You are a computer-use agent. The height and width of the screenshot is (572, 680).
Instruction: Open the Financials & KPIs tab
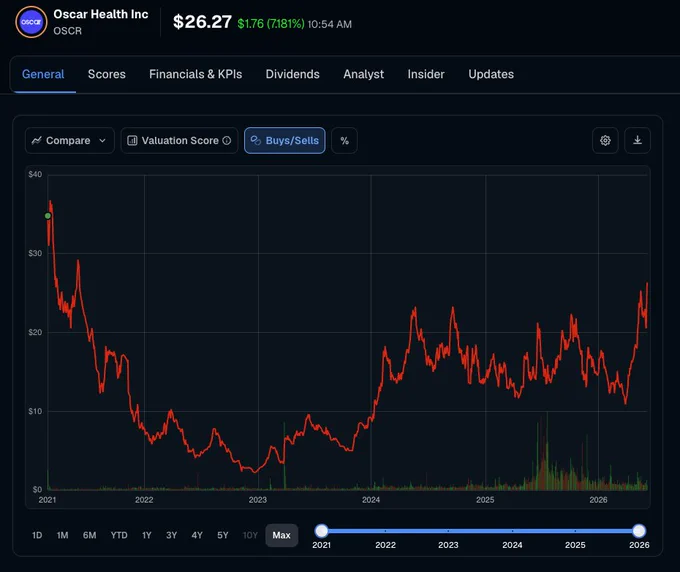coord(196,74)
